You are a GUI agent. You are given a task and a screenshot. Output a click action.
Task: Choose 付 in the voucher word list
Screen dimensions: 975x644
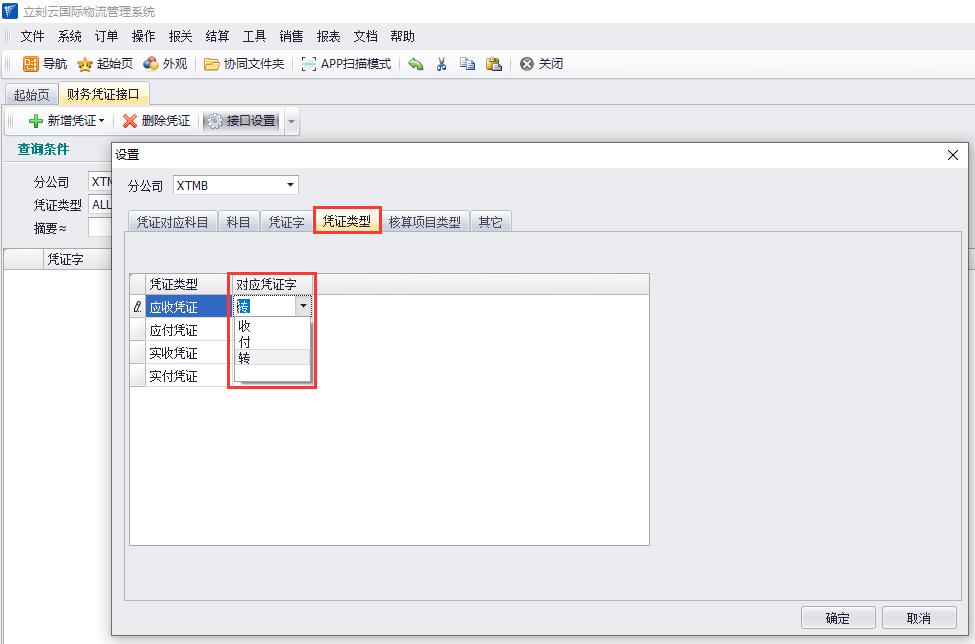click(x=245, y=342)
